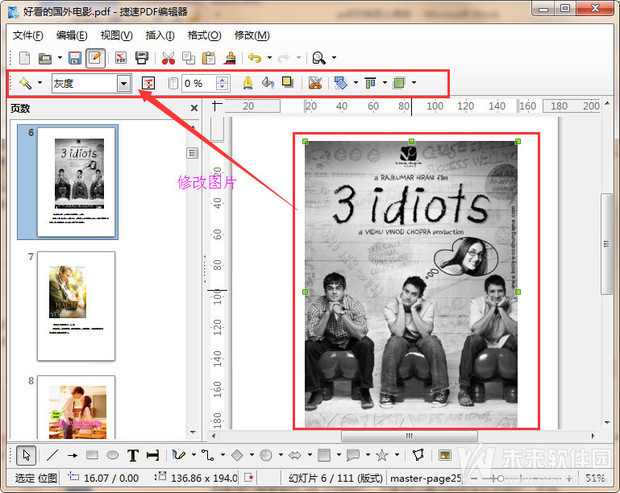Click the transparency 0 % input field
The width and height of the screenshot is (620, 493).
click(x=198, y=83)
